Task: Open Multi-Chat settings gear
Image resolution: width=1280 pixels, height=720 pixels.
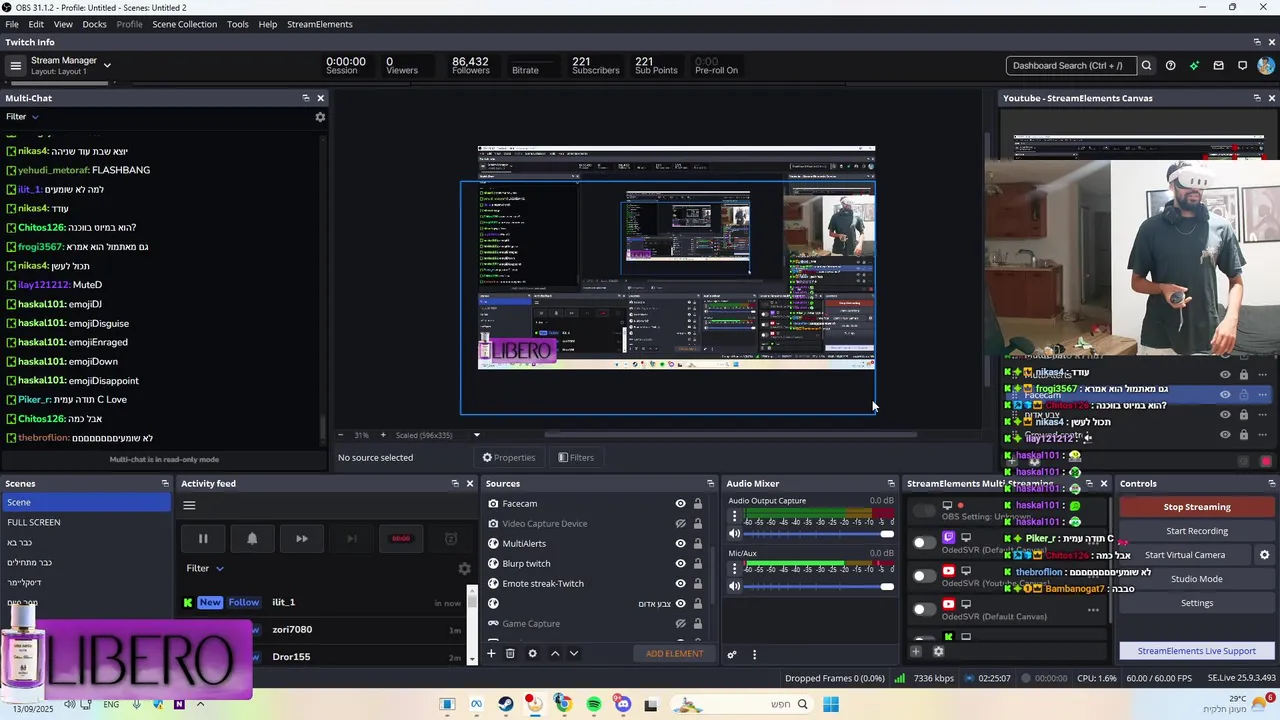Action: coord(320,117)
